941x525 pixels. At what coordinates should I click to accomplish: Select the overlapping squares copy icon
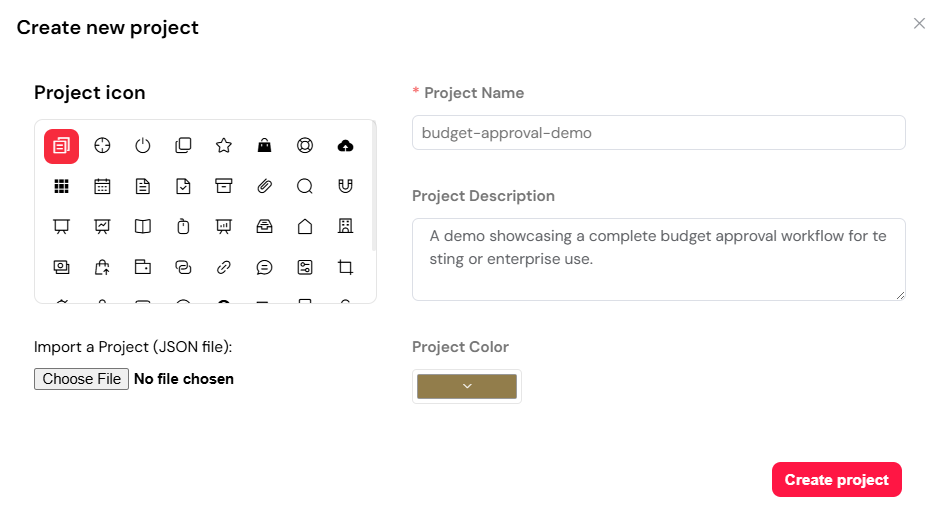(x=183, y=146)
